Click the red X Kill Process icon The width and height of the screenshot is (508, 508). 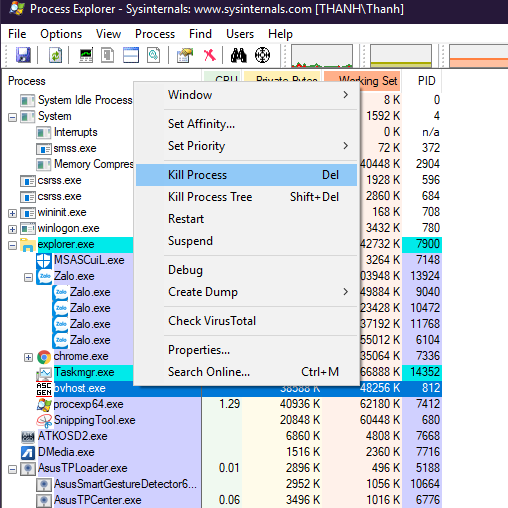[x=210, y=55]
